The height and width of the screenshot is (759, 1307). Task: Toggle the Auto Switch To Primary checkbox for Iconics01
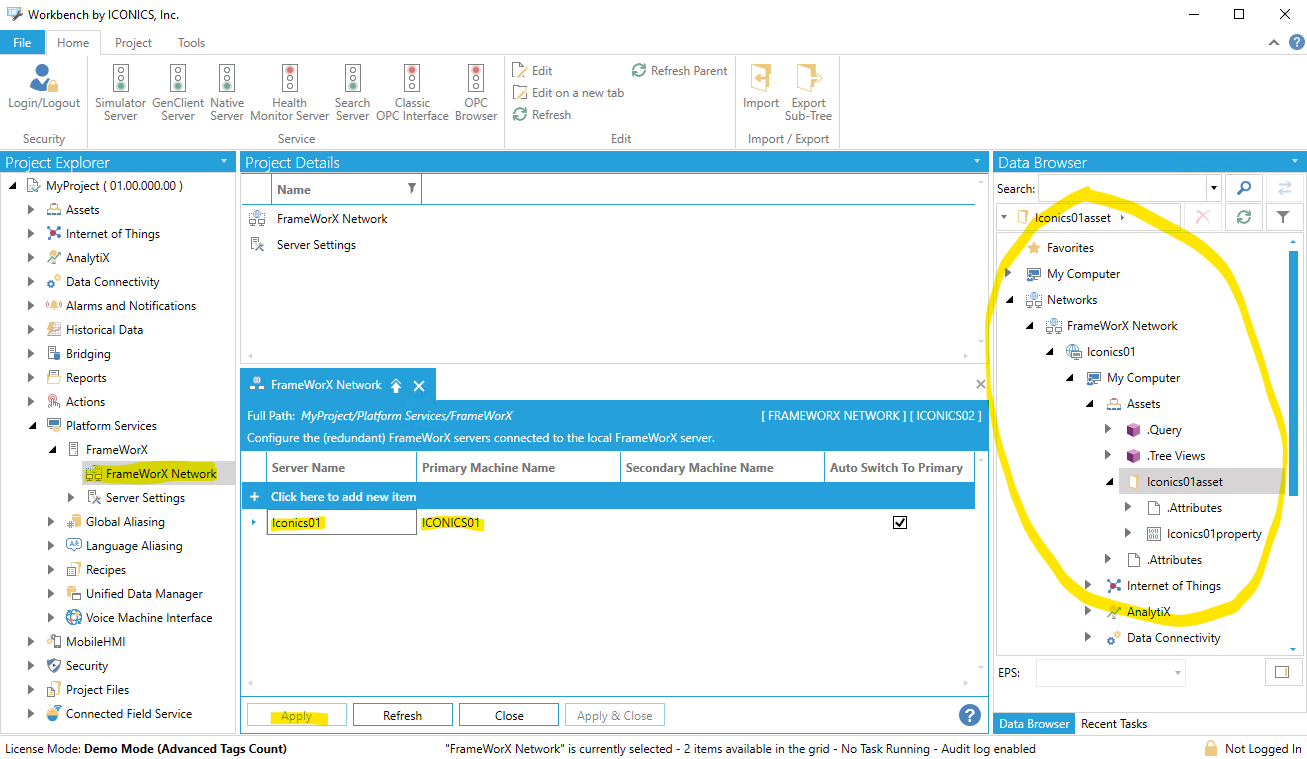(899, 522)
